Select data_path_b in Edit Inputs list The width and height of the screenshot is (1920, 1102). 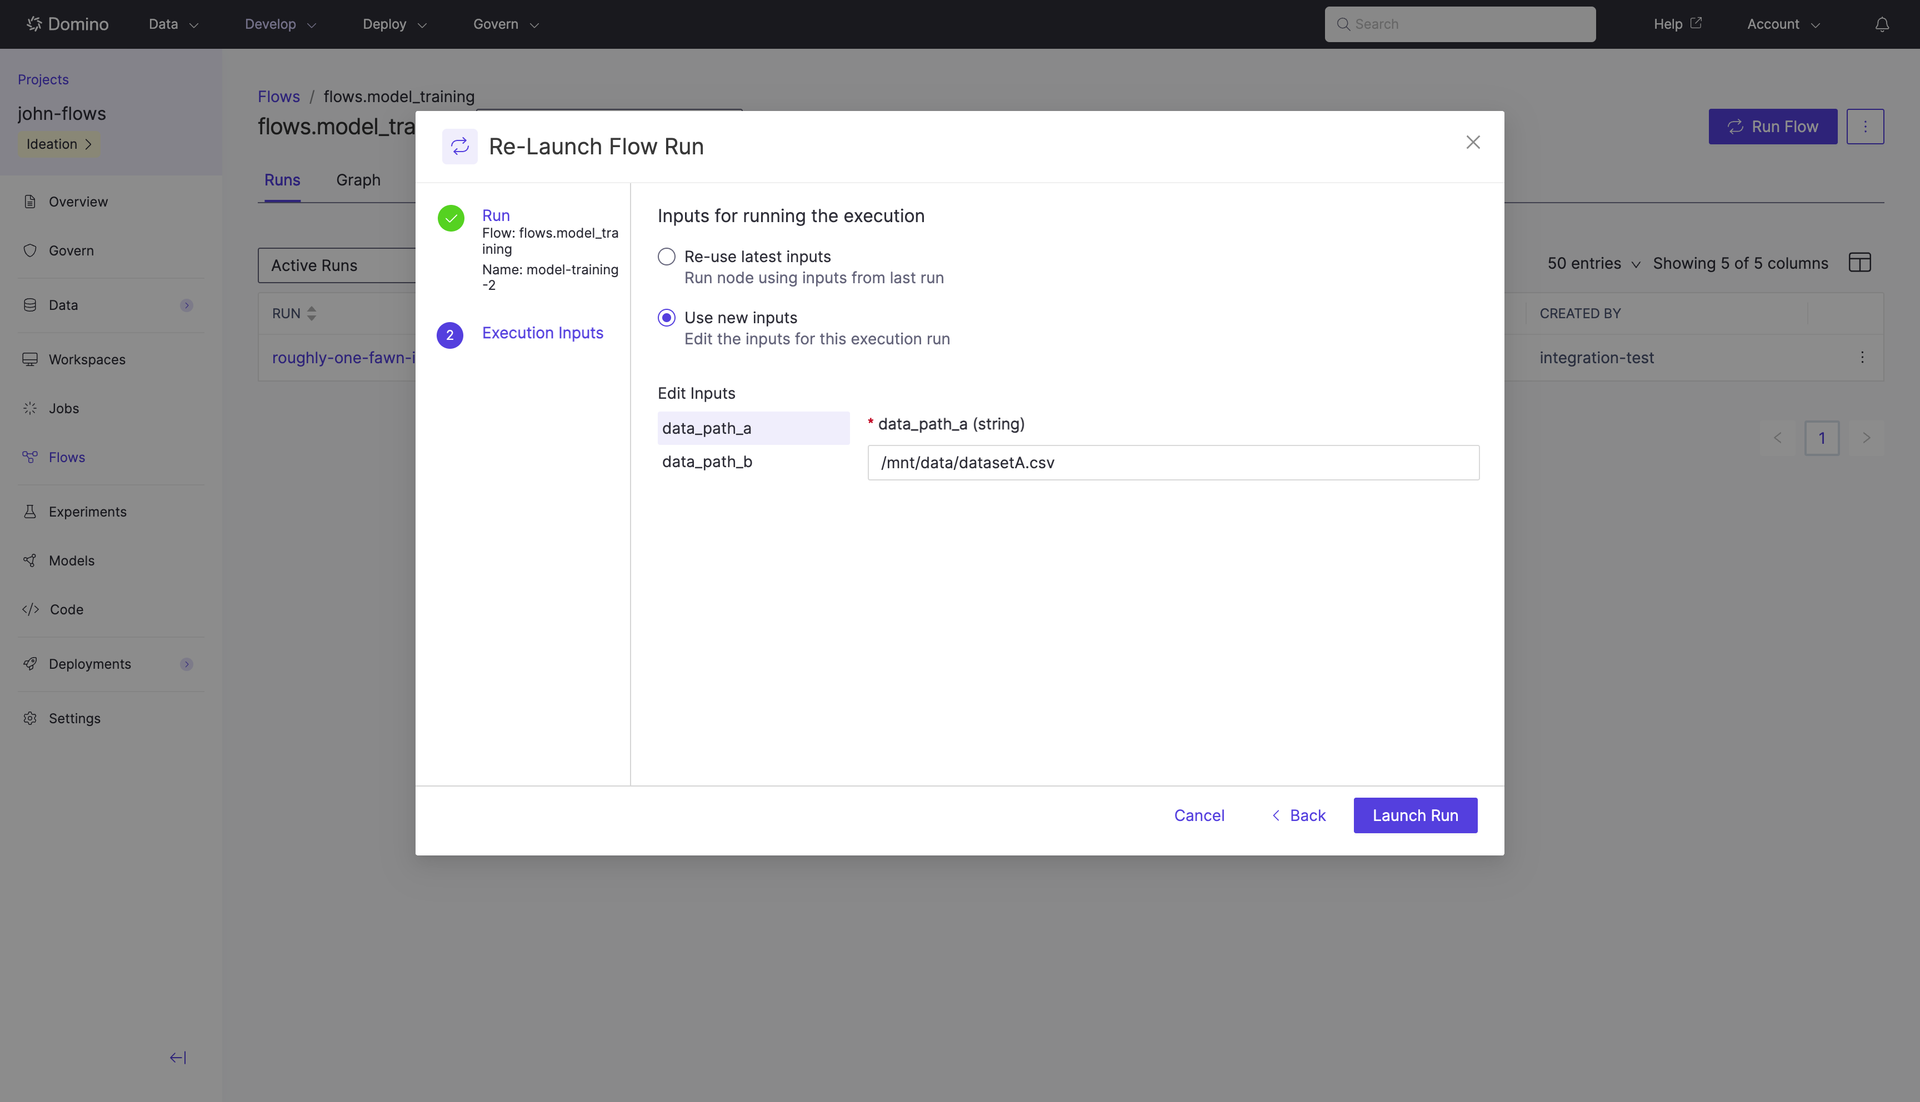707,462
